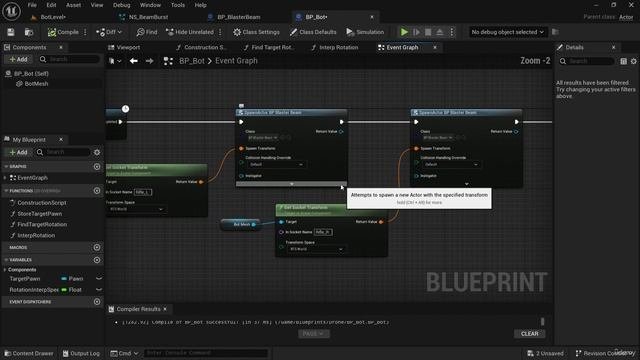Switch to the BotLevel tab
640x360 pixels.
tap(53, 17)
